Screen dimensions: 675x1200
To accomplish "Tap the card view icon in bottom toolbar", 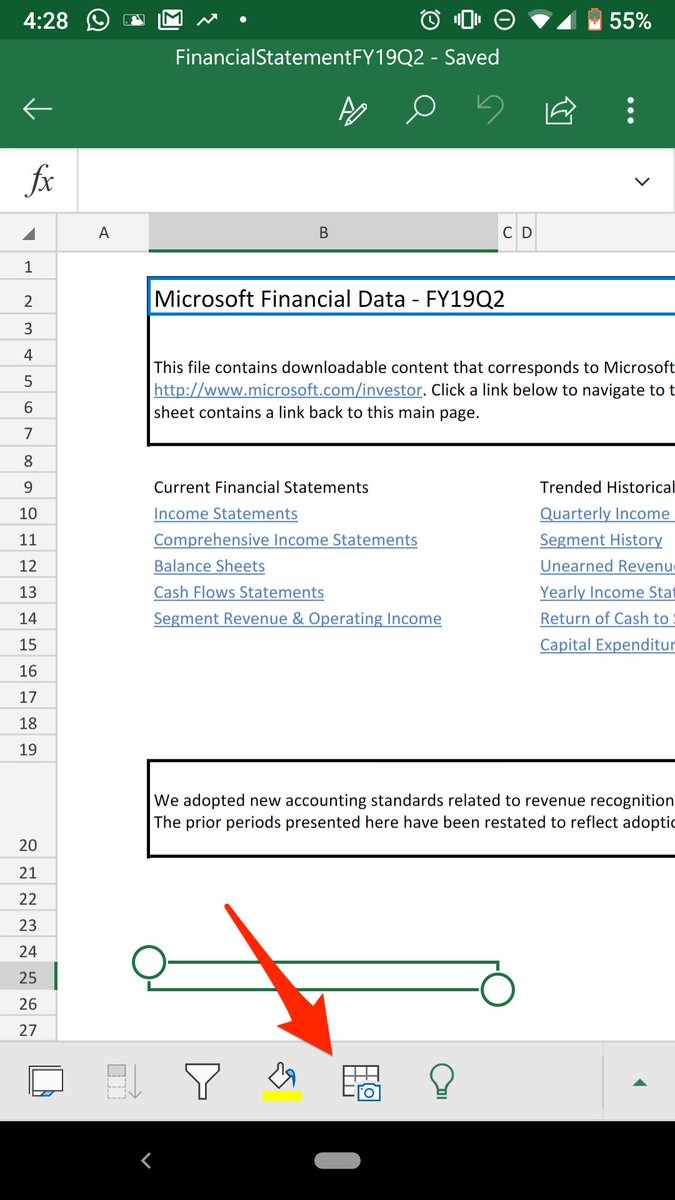I will click(x=46, y=1081).
